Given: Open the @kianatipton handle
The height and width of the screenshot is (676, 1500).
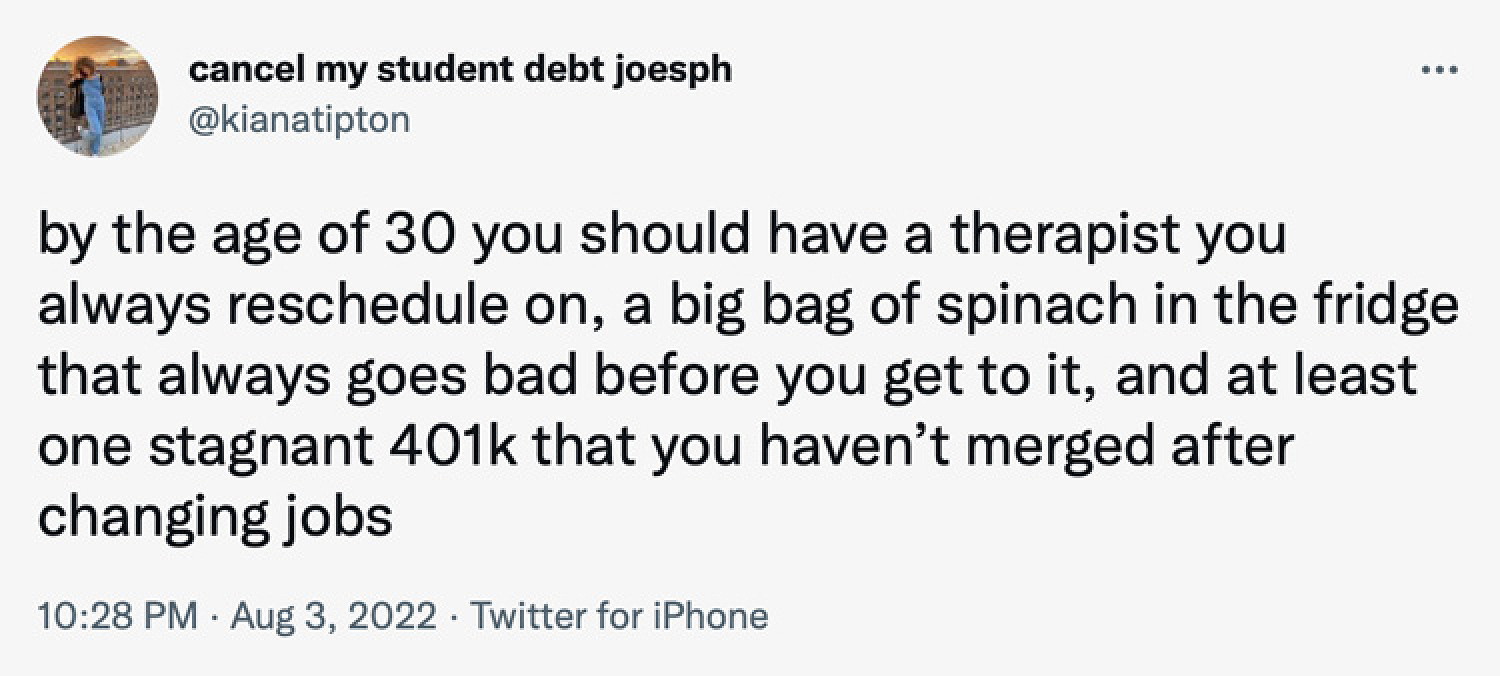Looking at the screenshot, I should [299, 119].
